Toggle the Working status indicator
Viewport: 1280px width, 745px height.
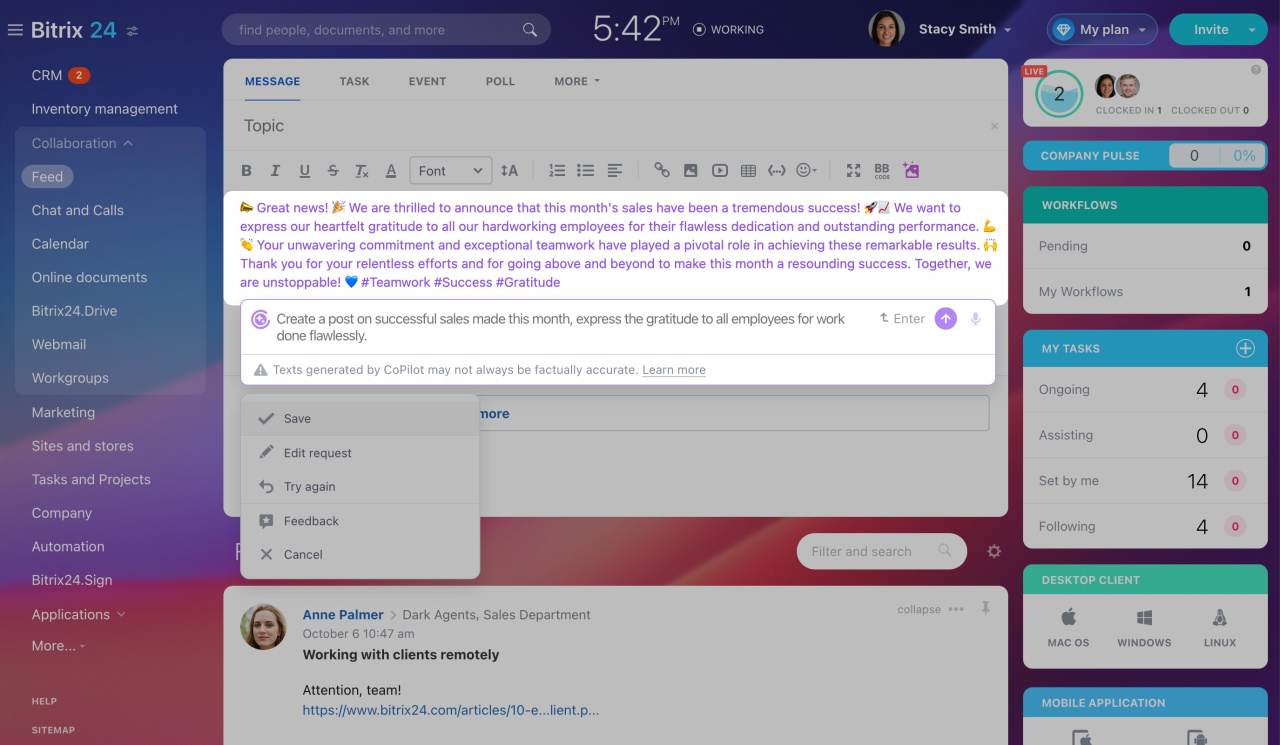pos(728,30)
